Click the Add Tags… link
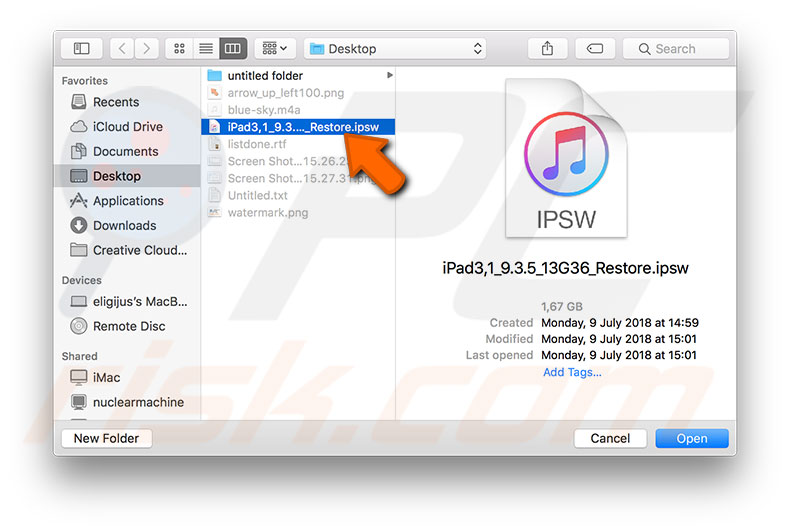 point(572,372)
